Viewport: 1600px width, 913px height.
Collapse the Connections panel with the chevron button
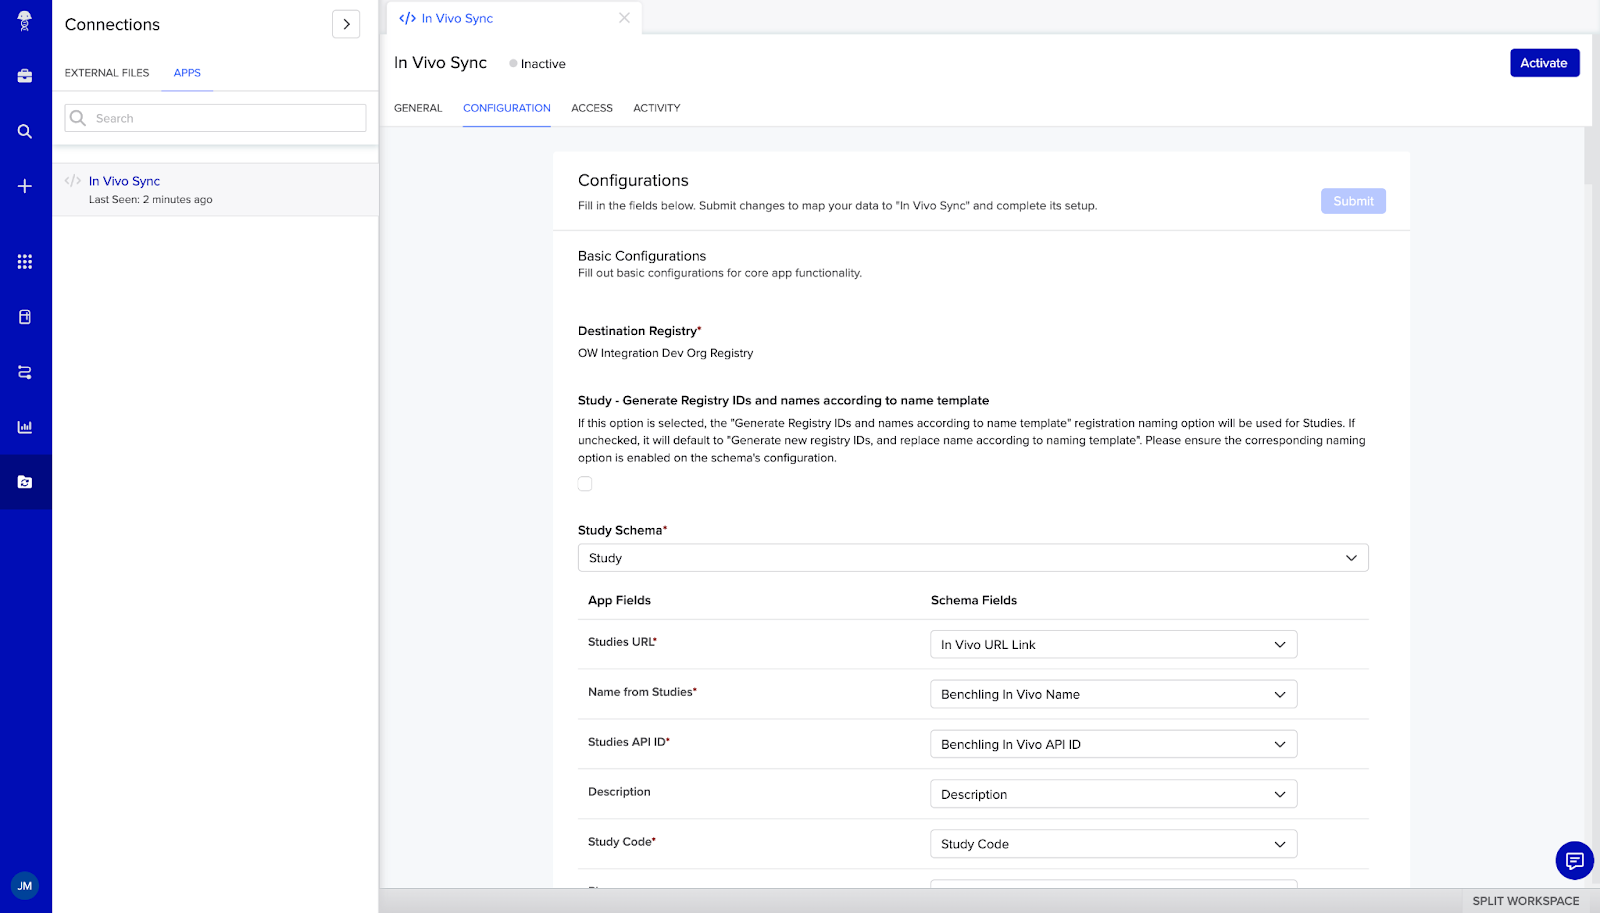346,25
